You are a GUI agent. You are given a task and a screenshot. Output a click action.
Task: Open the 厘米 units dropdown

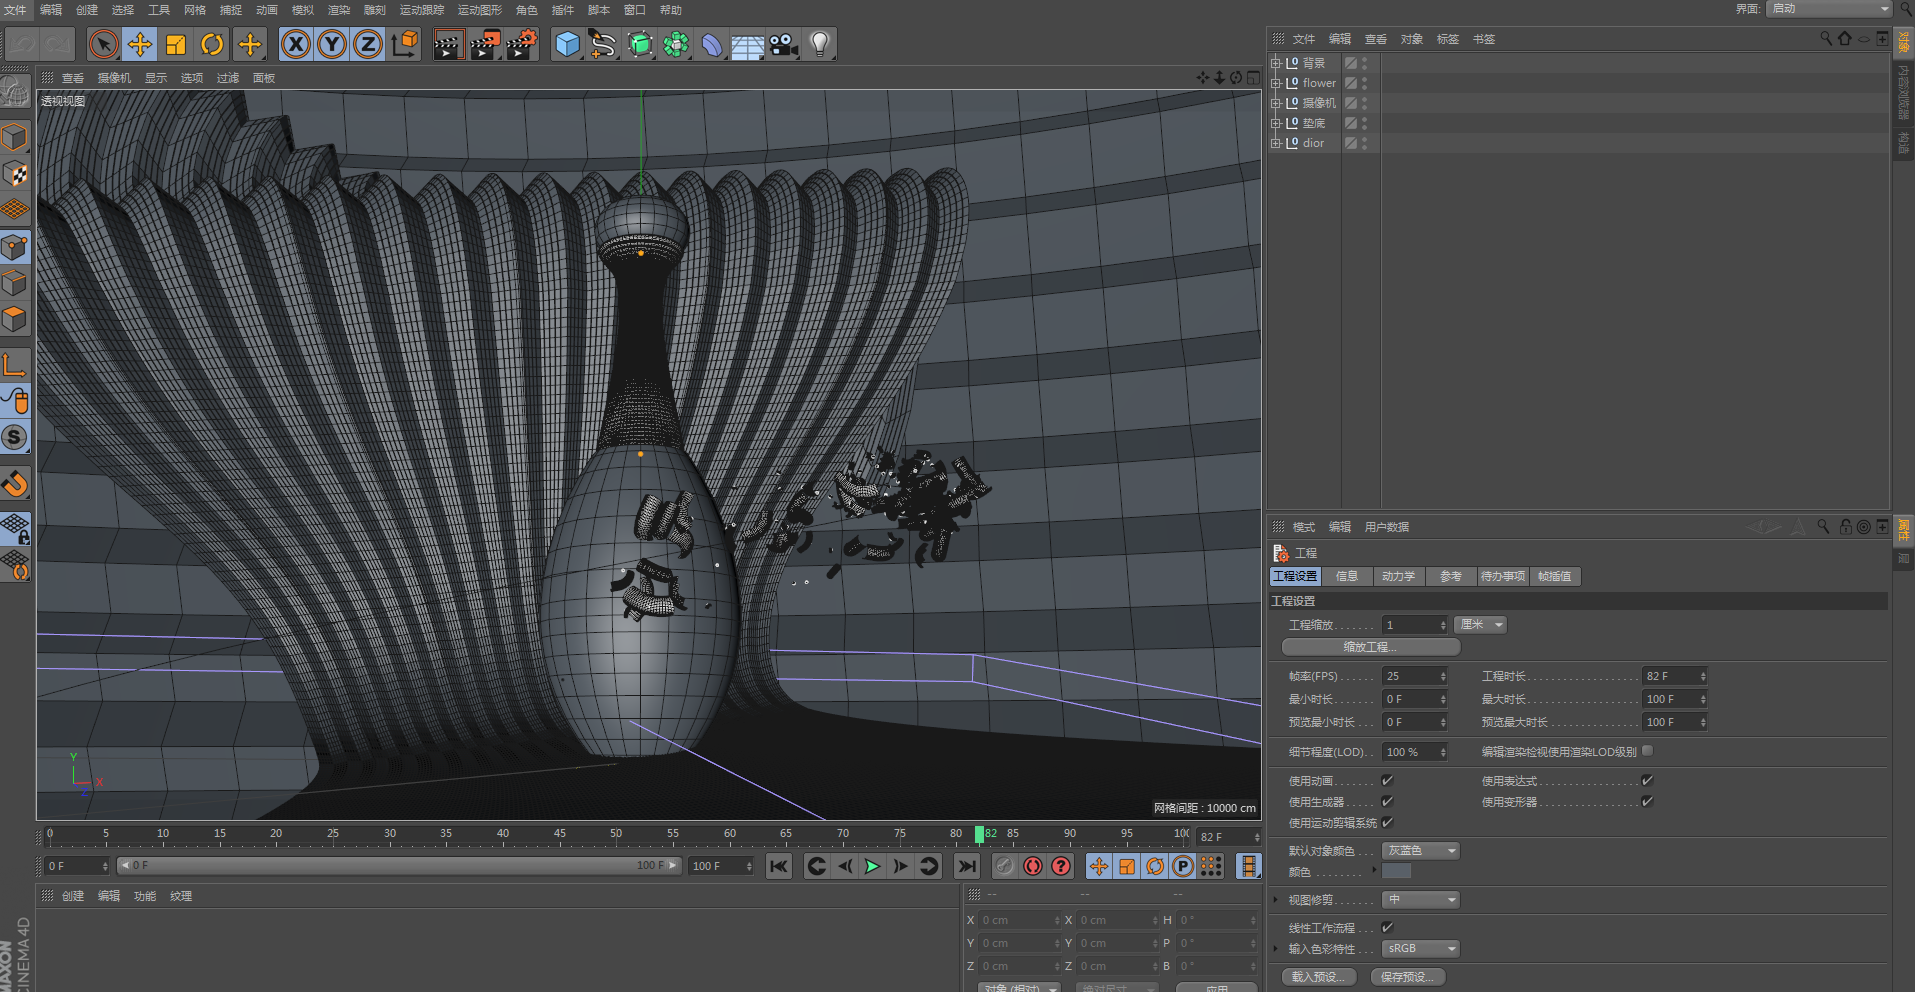[x=1480, y=624]
